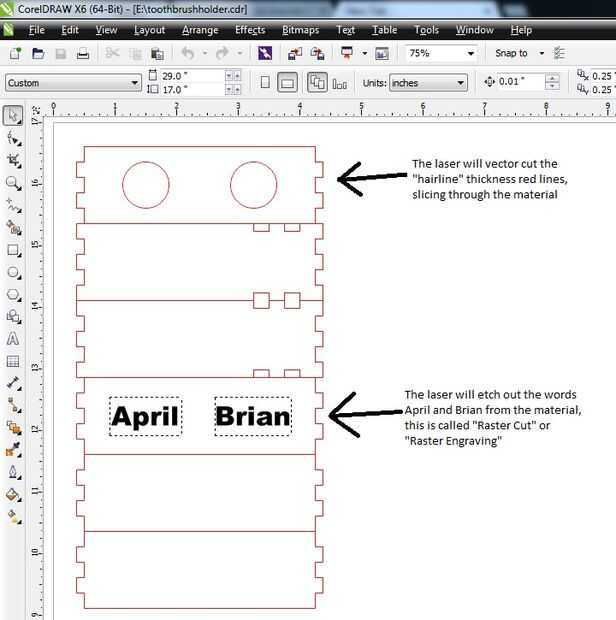616x620 pixels.
Task: Set page to Portrait orientation
Action: pos(265,83)
